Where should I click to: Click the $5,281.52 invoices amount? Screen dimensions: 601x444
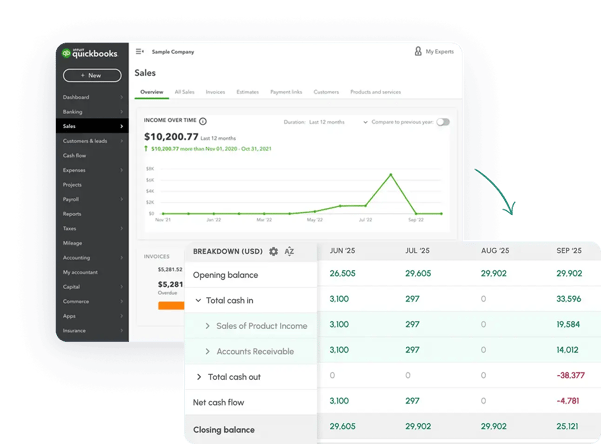(x=170, y=270)
